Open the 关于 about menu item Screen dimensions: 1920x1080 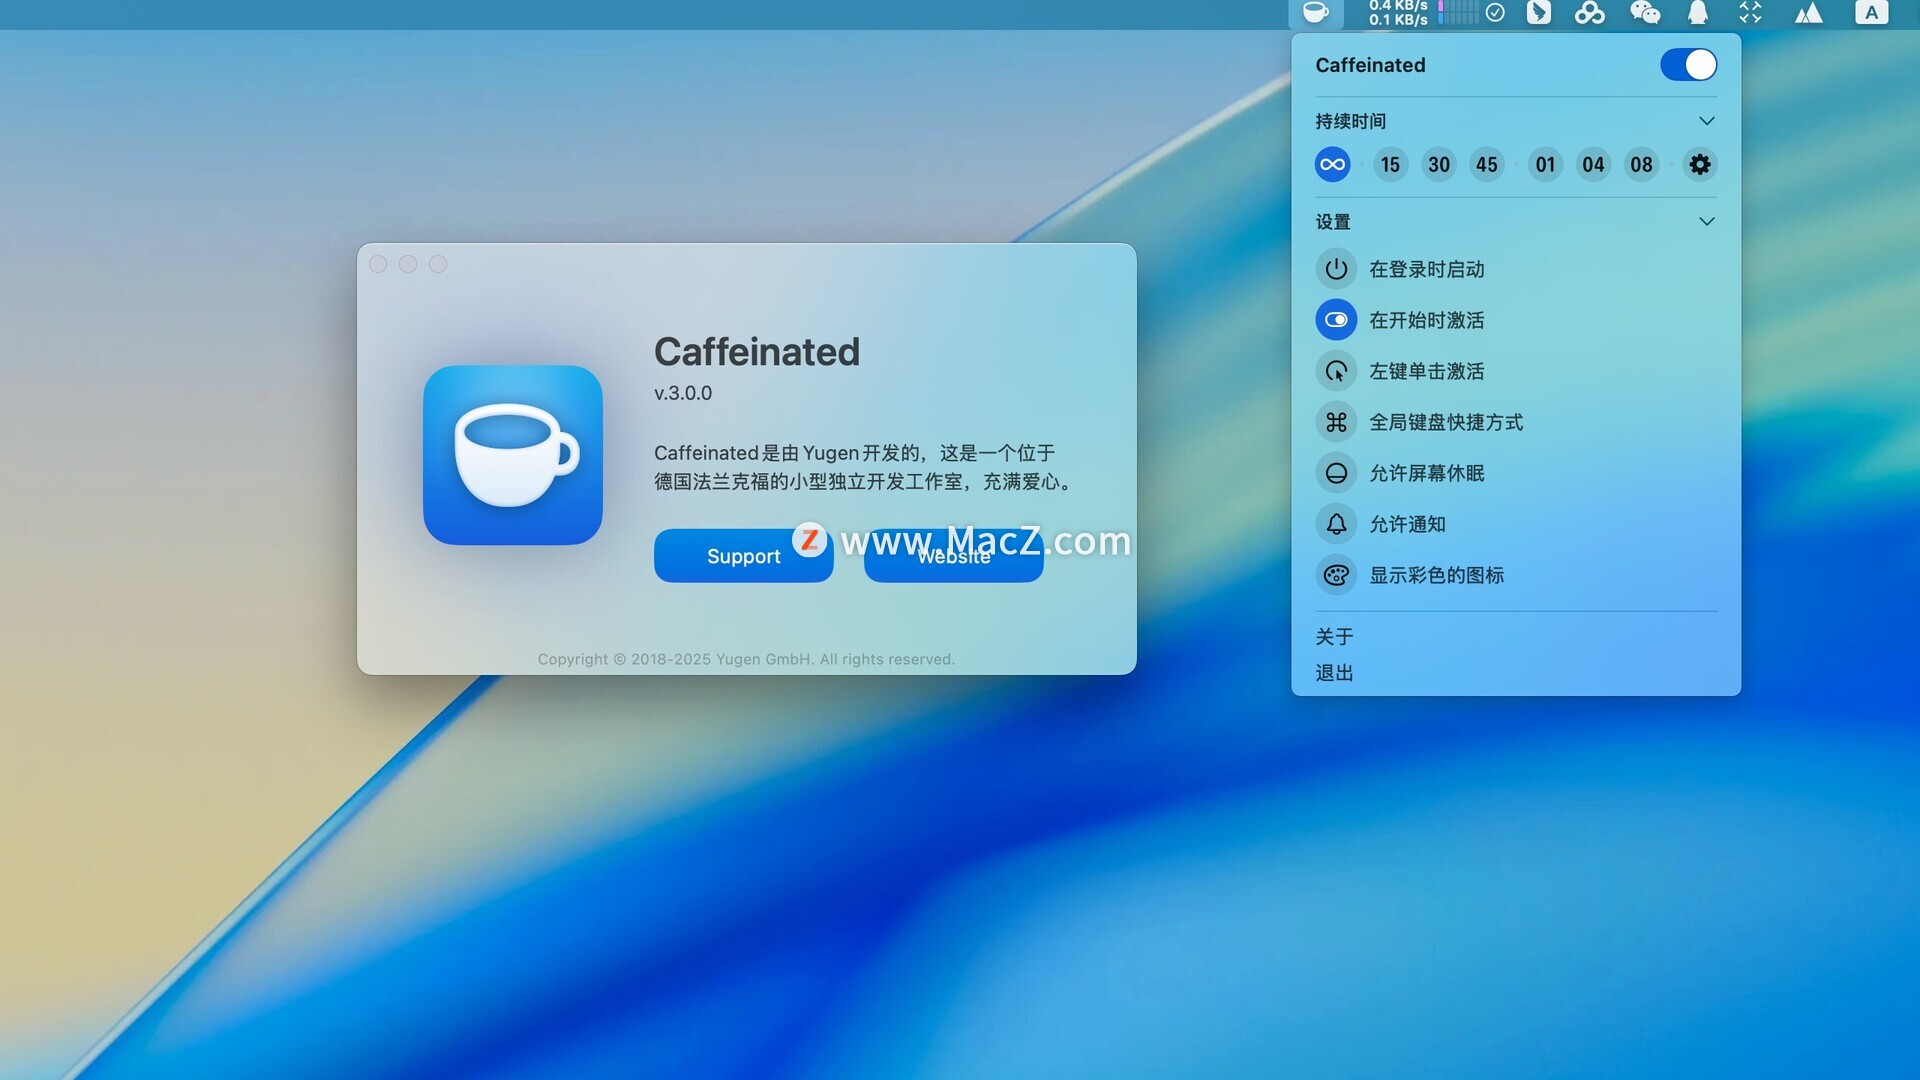coord(1334,637)
